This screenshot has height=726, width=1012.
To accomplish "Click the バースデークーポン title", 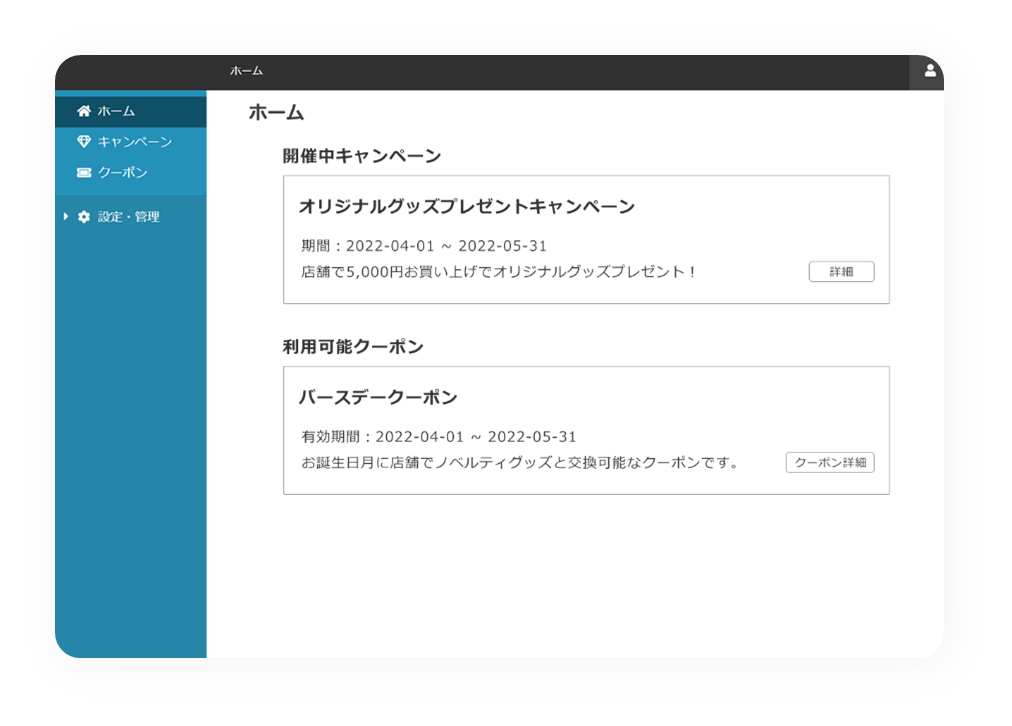I will [x=378, y=398].
